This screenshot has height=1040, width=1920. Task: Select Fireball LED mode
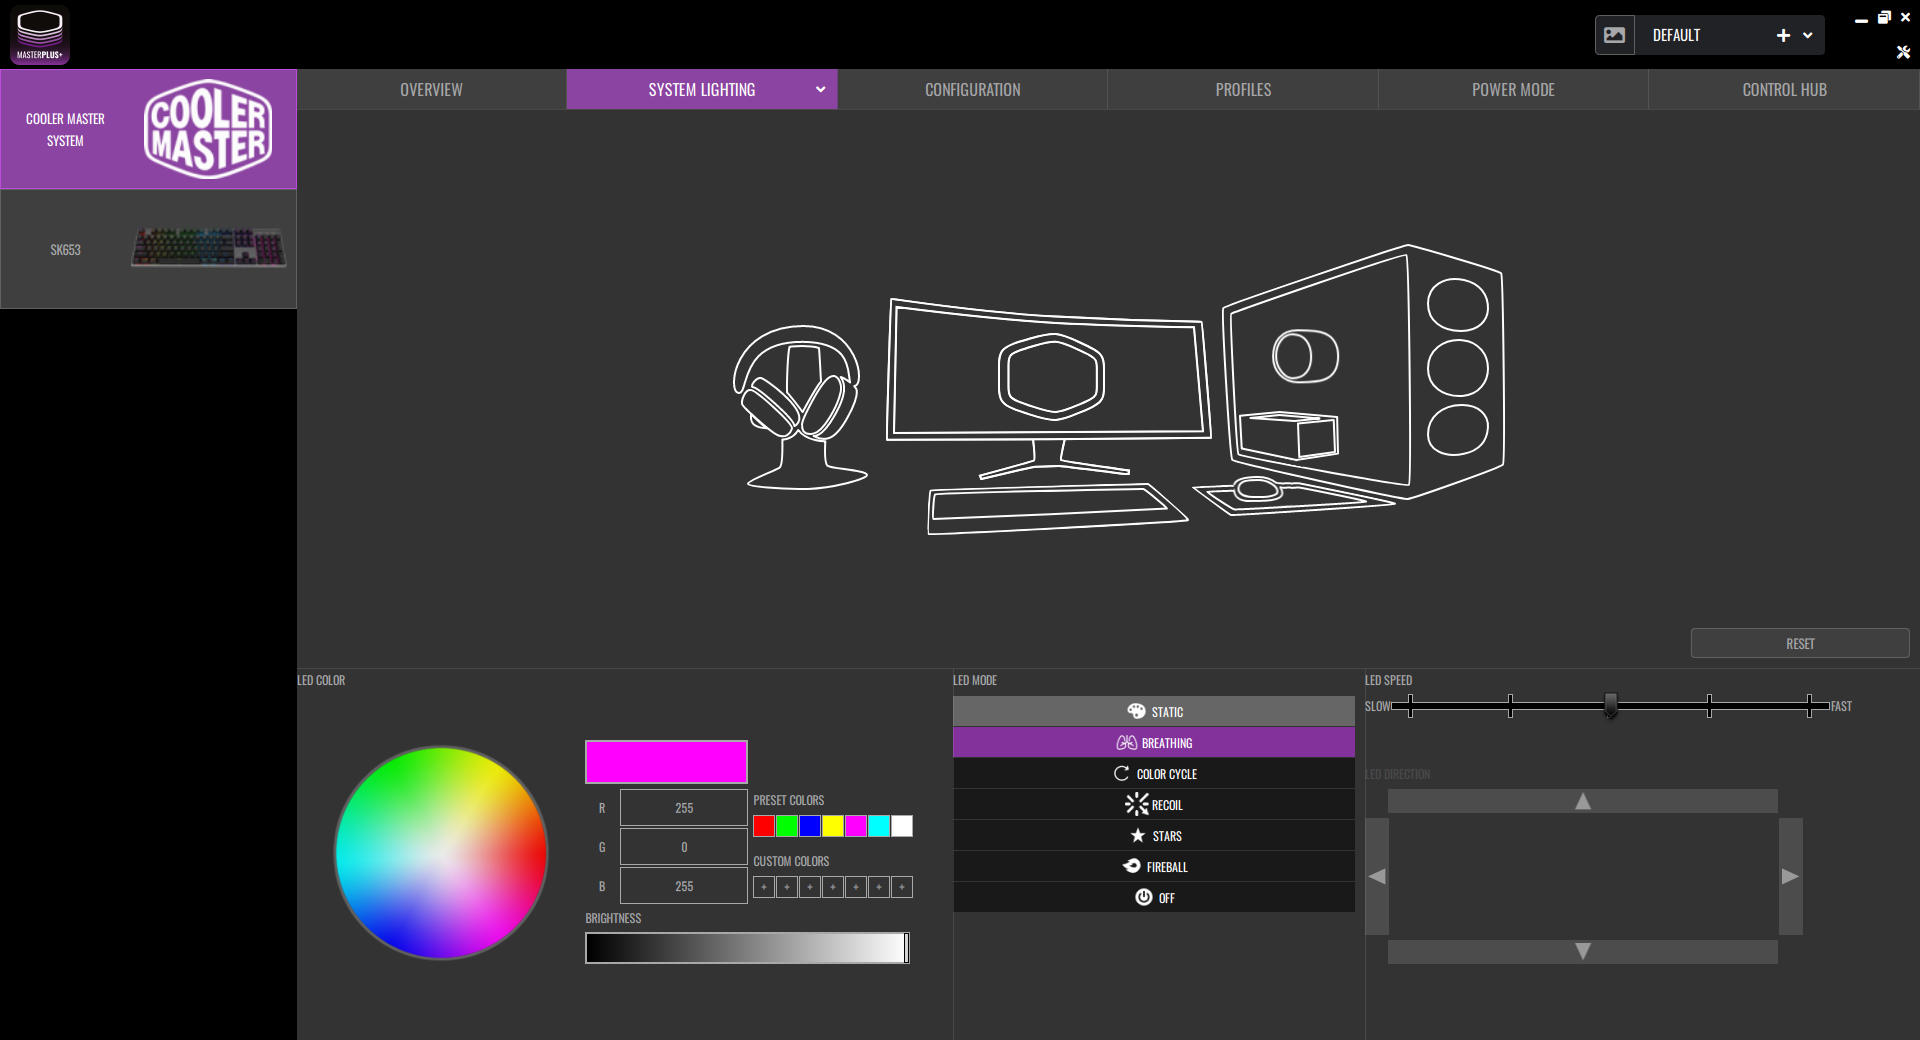1154,867
